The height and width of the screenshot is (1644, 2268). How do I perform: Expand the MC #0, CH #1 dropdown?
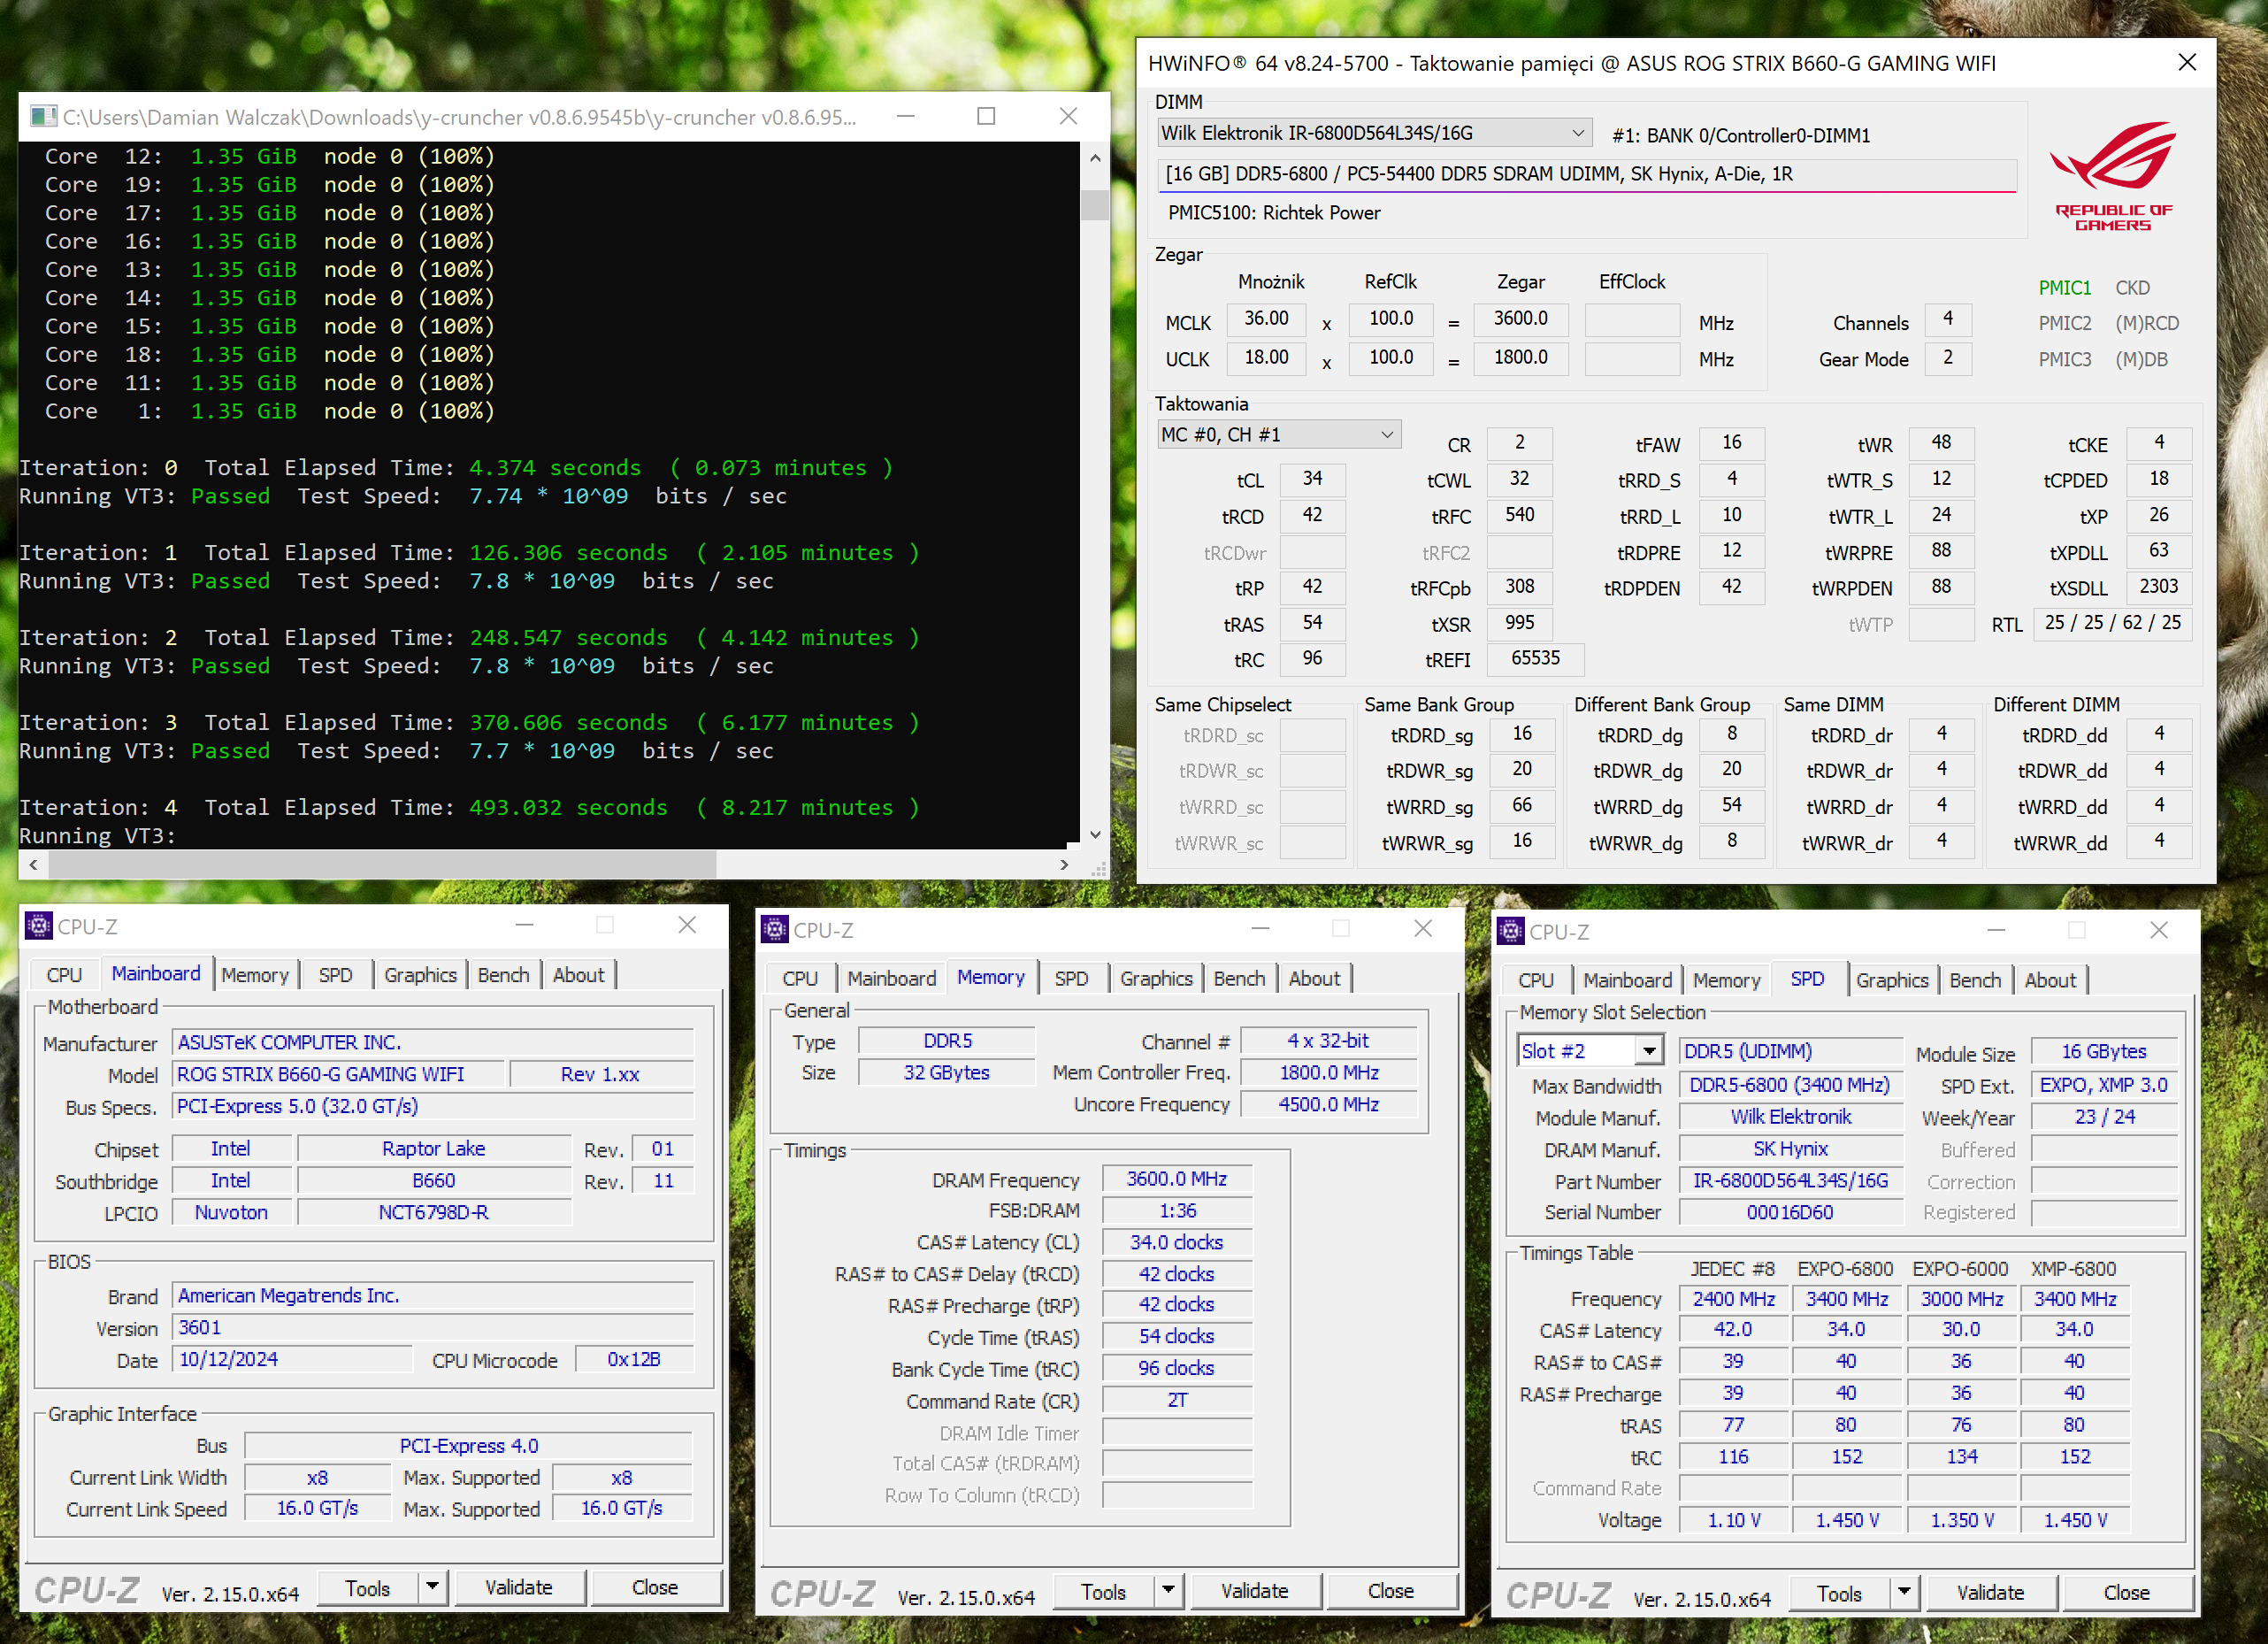point(1387,435)
